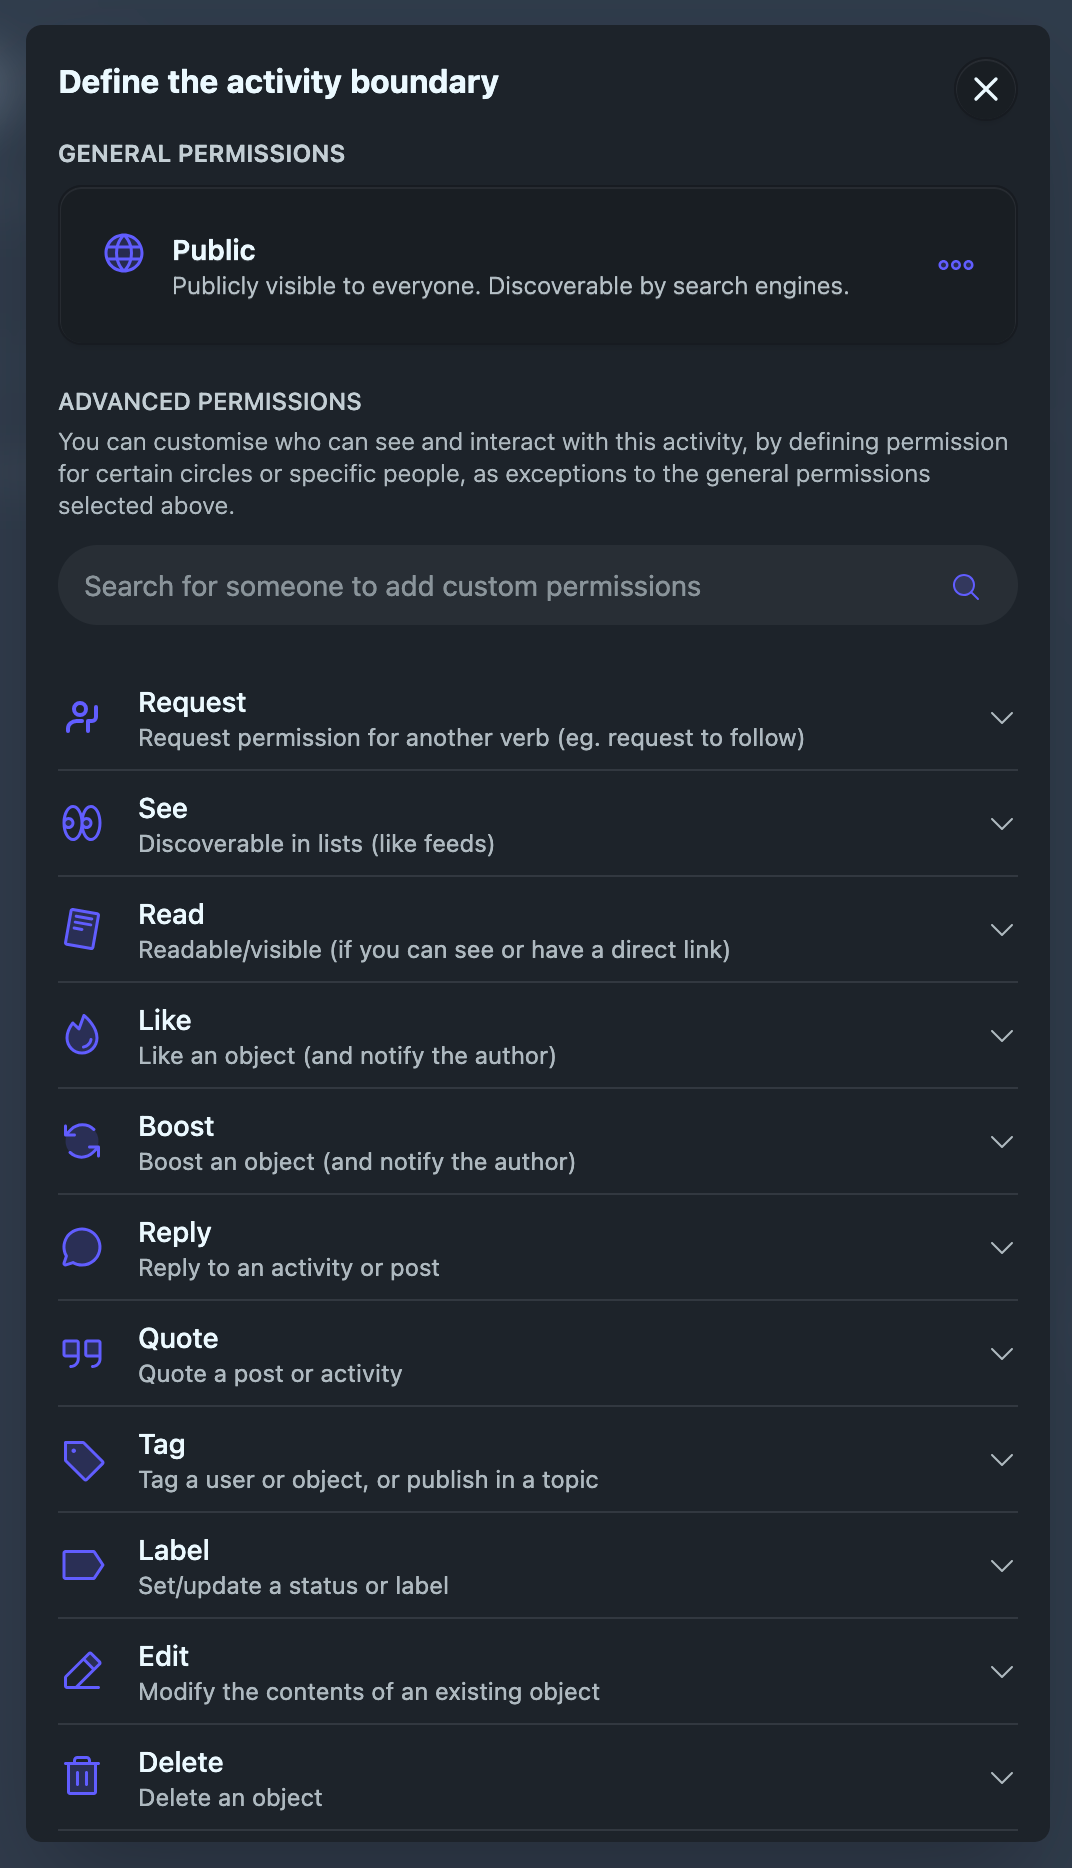Click the Quote quotation marks icon
1072x1868 pixels.
[x=83, y=1353]
